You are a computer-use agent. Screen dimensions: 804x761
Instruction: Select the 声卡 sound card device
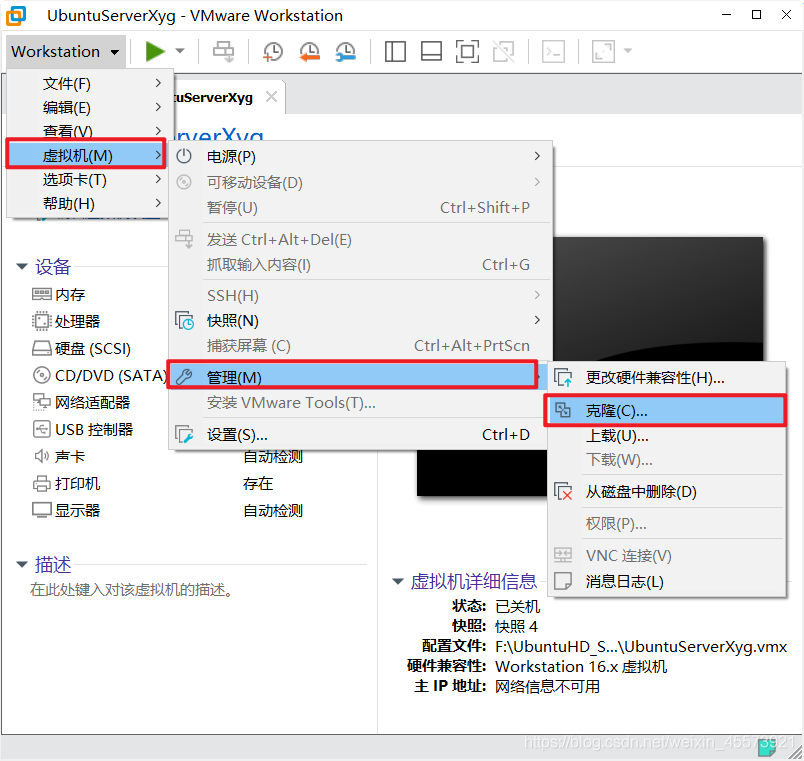[x=58, y=456]
